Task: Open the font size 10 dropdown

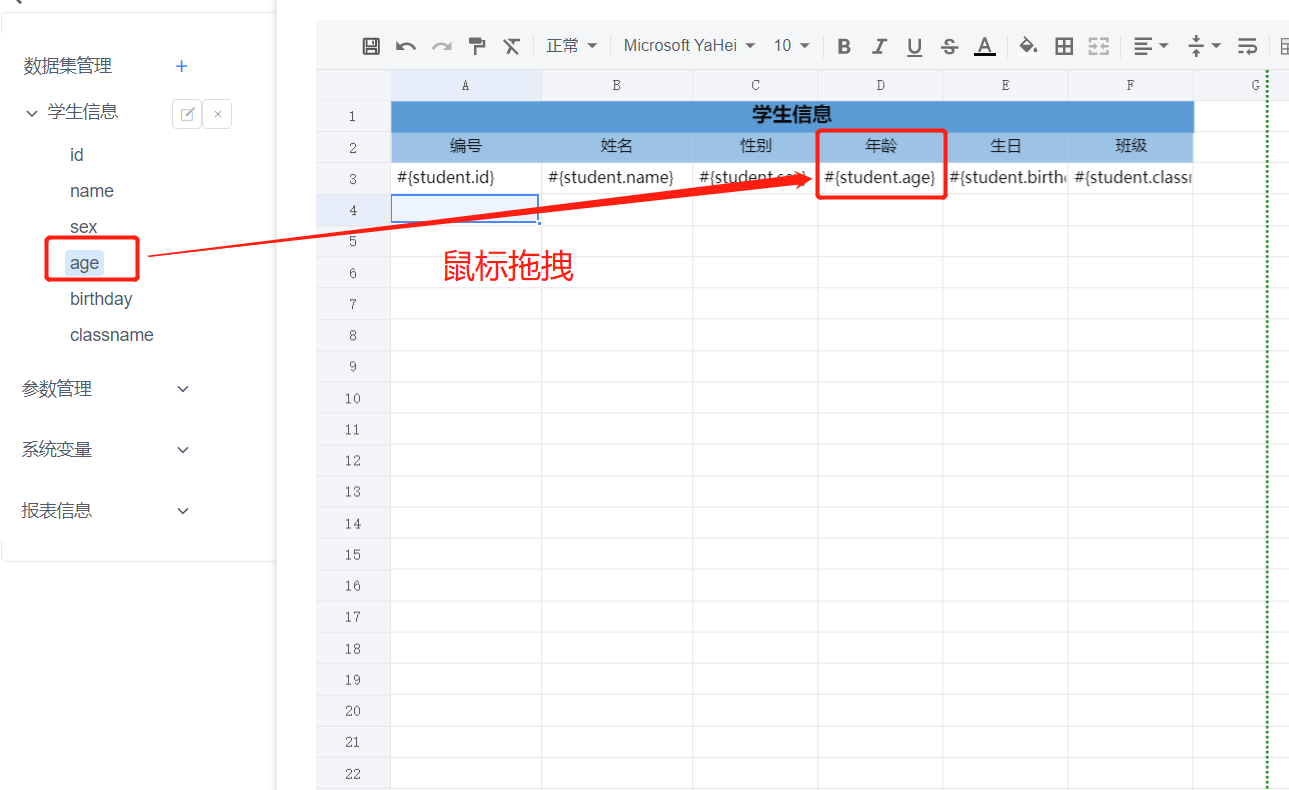Action: (x=792, y=46)
